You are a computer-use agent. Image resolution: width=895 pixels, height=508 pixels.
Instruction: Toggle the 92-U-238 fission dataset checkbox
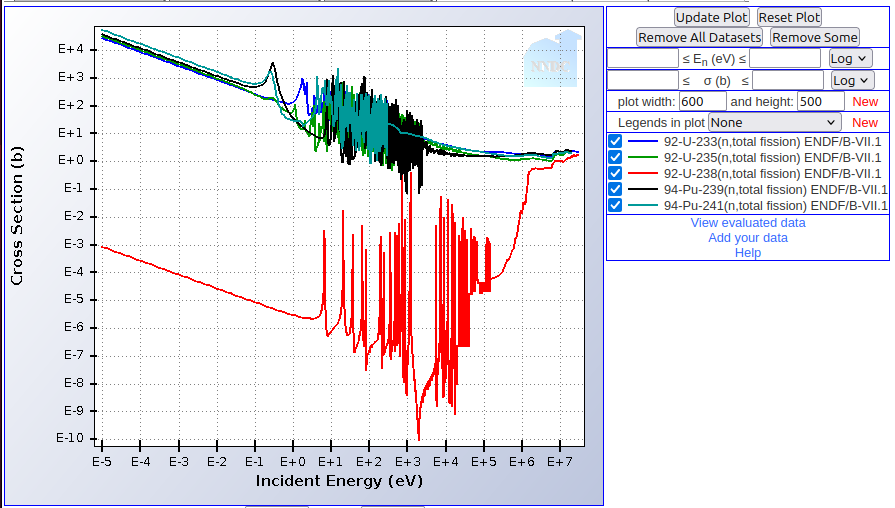tap(615, 174)
